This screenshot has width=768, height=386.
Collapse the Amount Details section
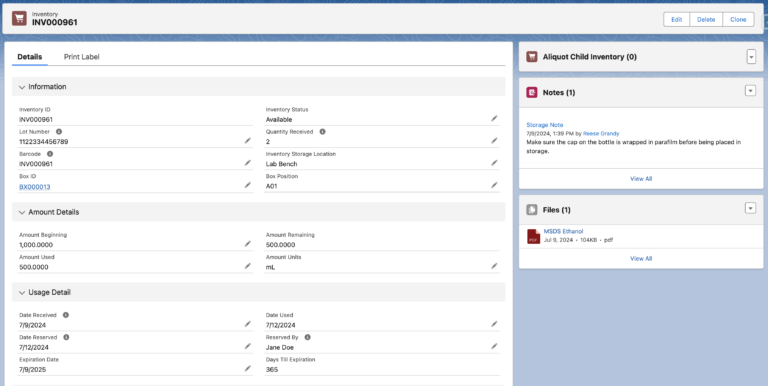click(22, 213)
